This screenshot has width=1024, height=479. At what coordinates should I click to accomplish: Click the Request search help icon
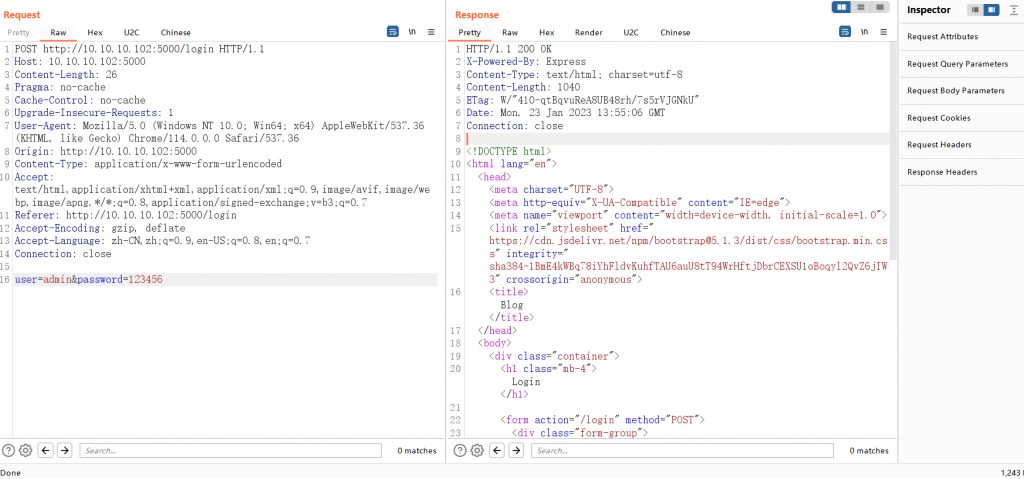[x=9, y=451]
